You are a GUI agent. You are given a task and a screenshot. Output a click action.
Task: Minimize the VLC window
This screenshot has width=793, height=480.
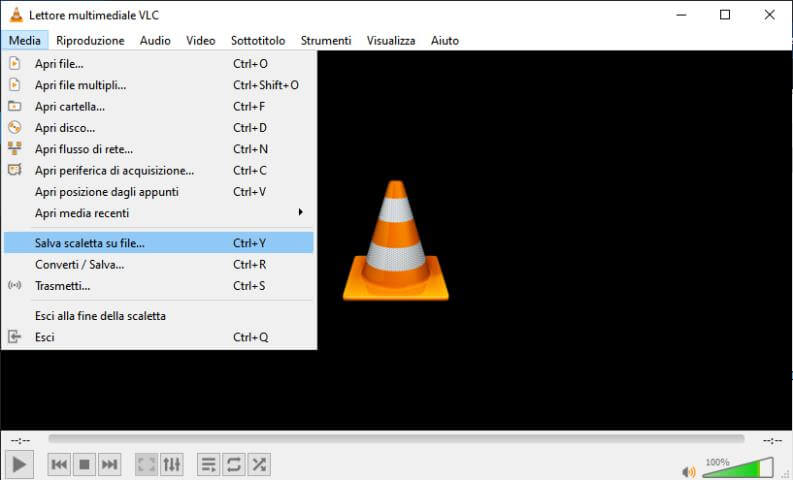[681, 15]
